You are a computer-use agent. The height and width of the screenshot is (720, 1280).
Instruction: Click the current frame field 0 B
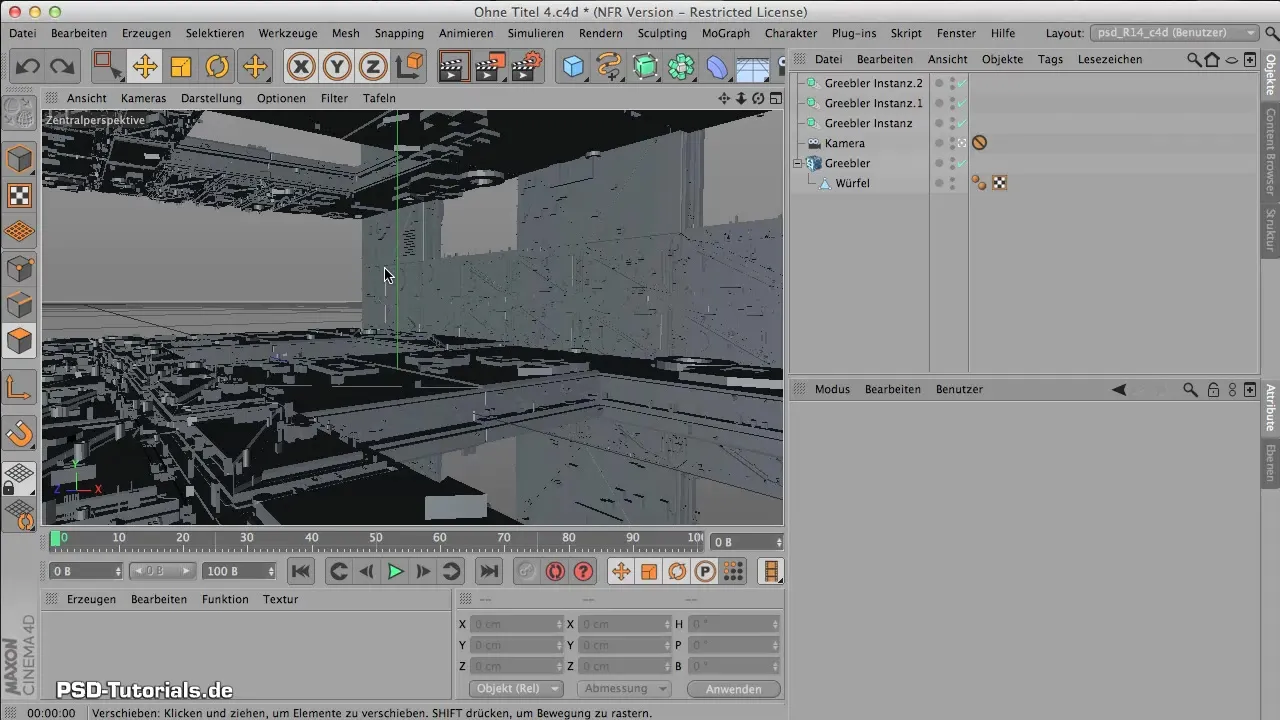86,571
